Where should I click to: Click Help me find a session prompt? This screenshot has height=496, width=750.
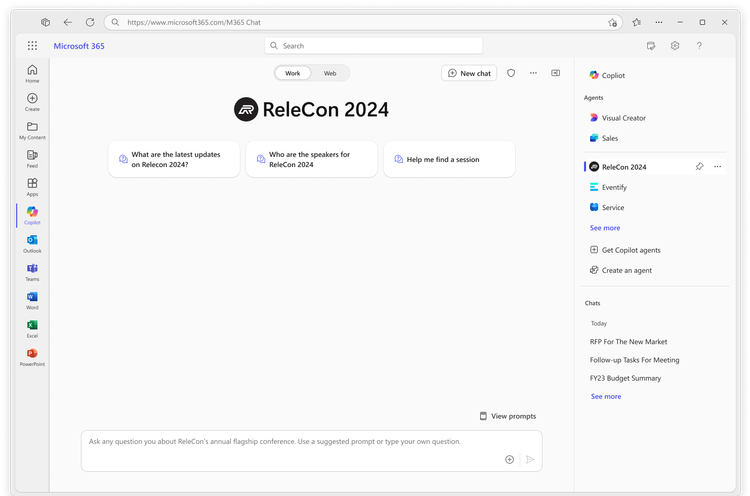tap(449, 159)
